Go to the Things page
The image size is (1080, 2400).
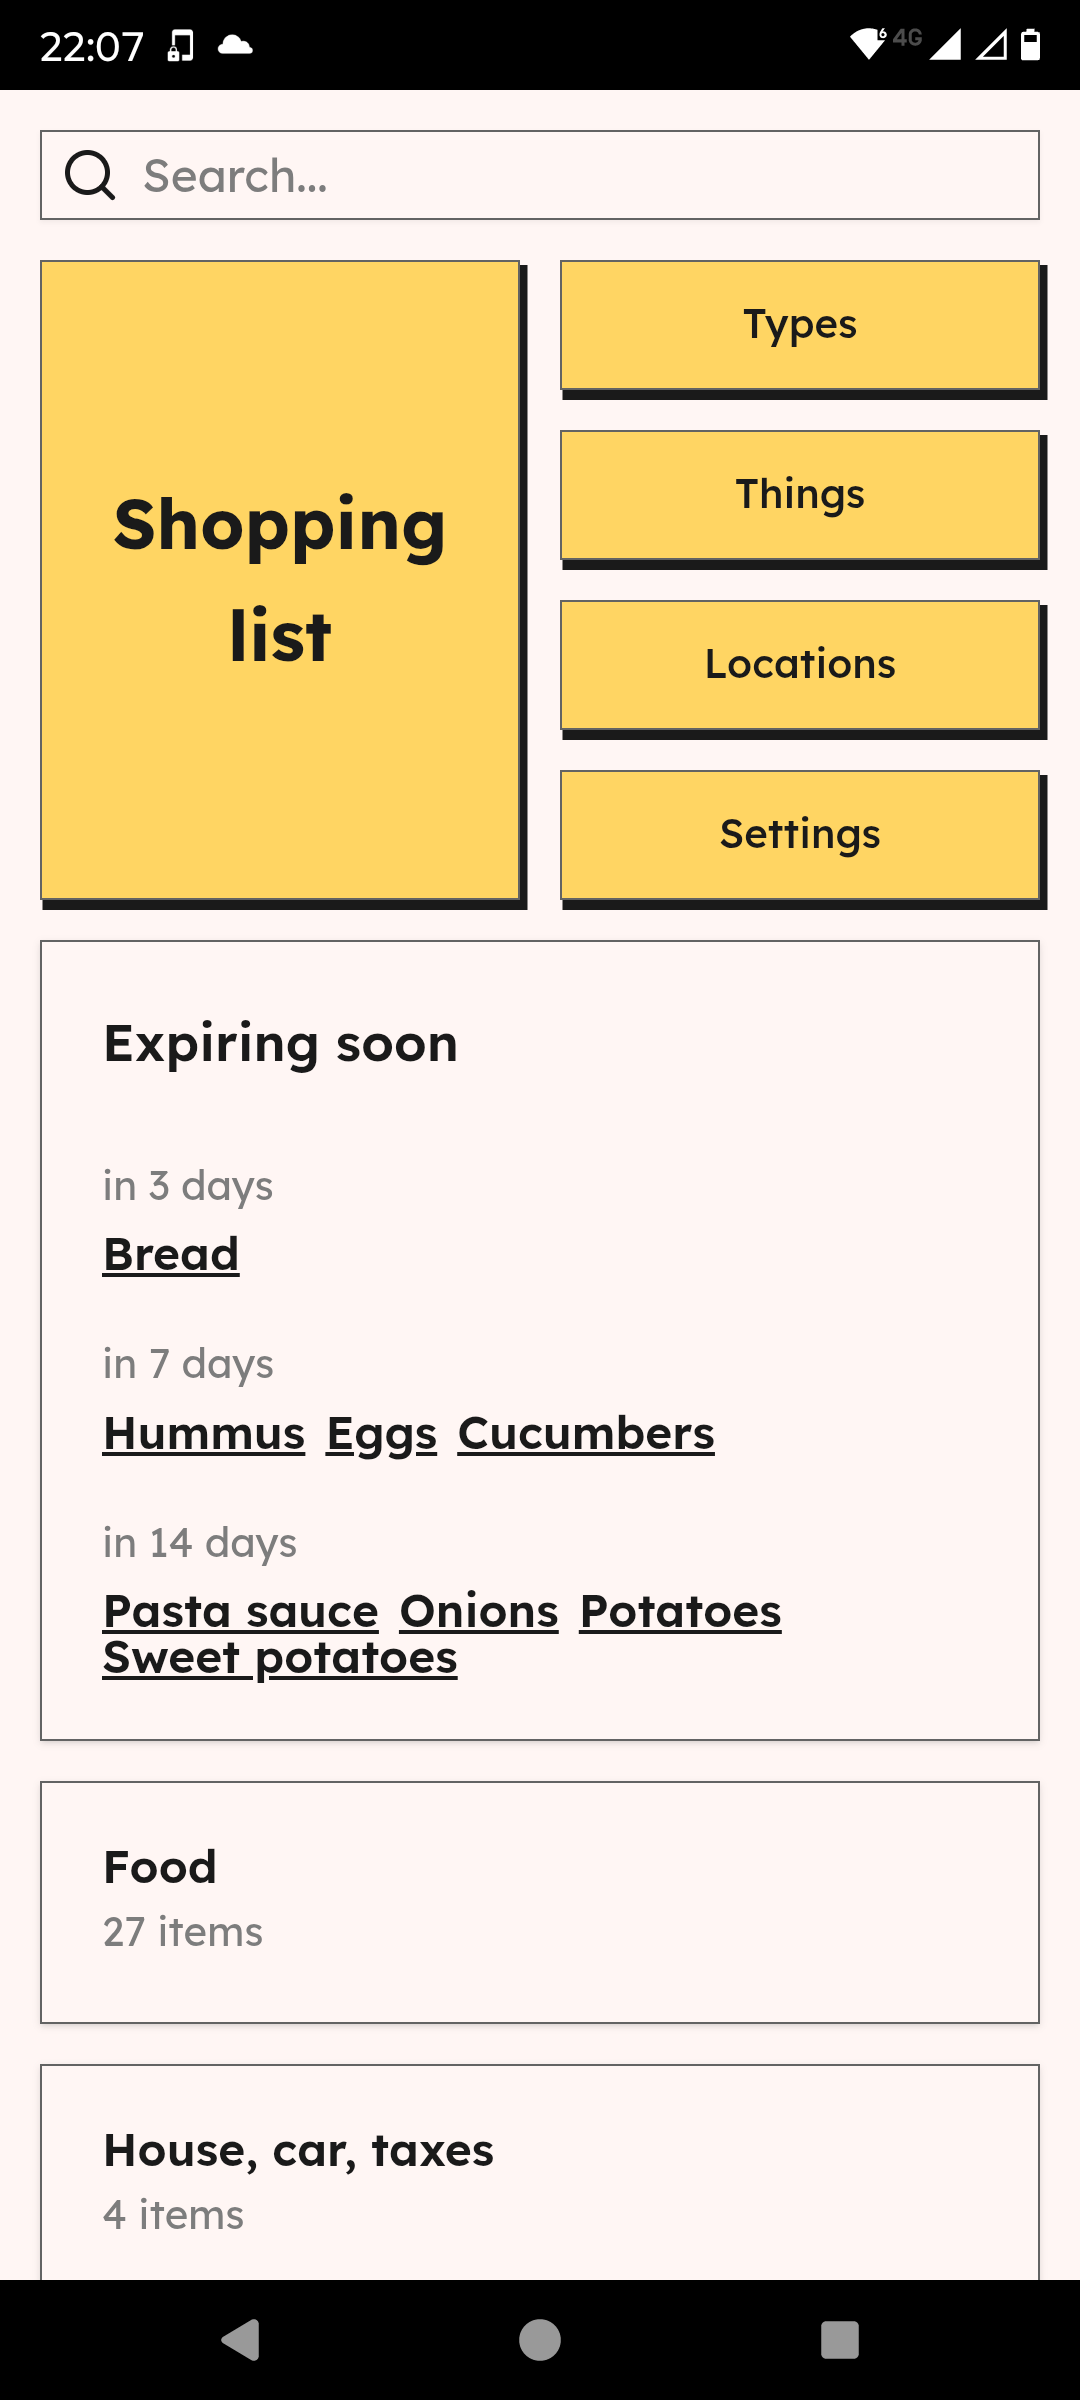pos(800,495)
